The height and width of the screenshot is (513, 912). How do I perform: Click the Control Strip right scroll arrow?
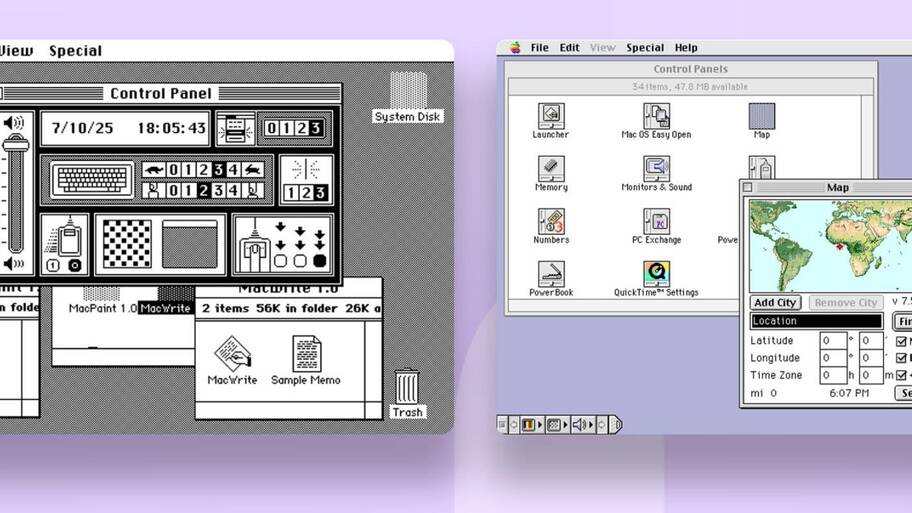coord(601,425)
